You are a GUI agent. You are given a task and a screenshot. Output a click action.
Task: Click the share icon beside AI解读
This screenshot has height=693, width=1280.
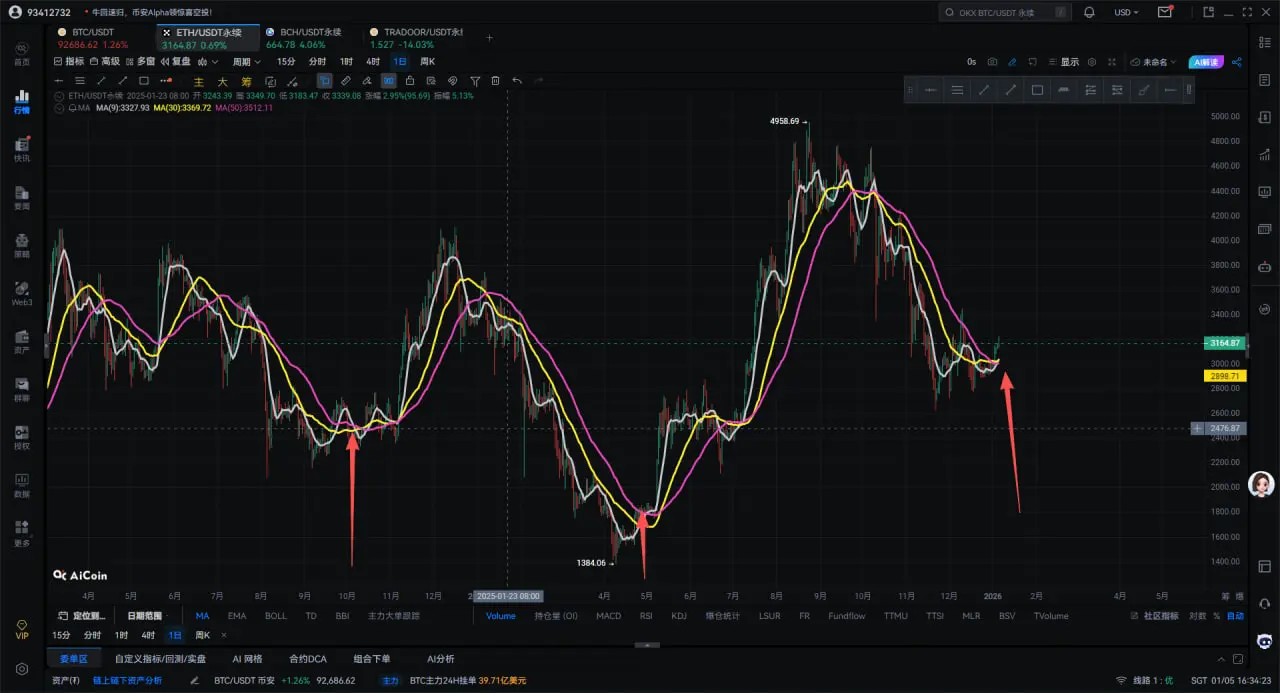[x=1237, y=62]
